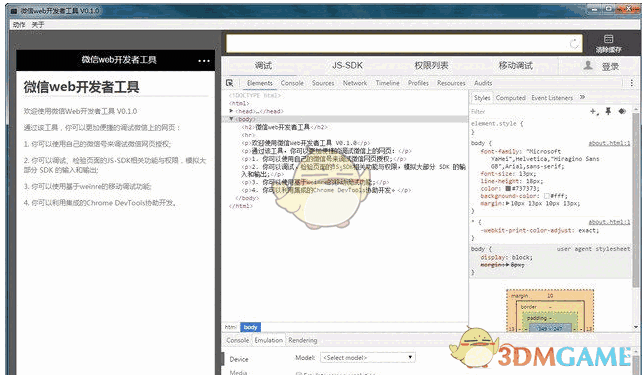This screenshot has height=375, width=642.
Task: Click the html breadcrumb item
Action: click(231, 327)
